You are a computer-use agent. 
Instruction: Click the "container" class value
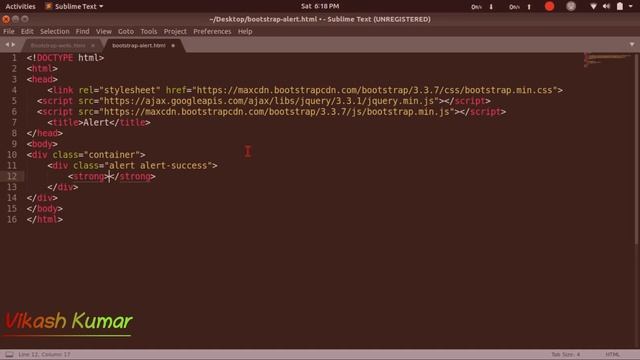pyautogui.click(x=112, y=155)
